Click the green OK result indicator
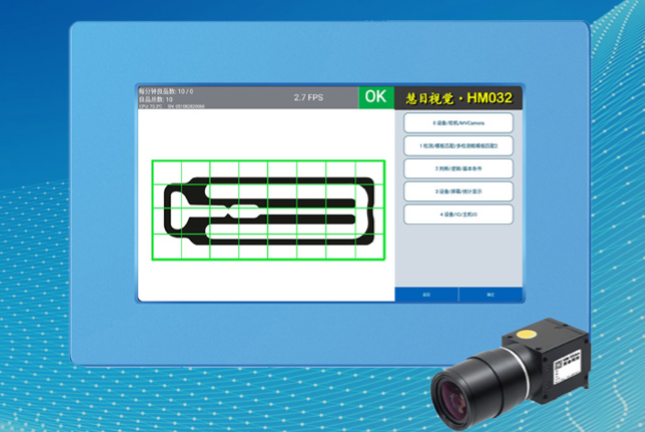The height and width of the screenshot is (432, 645). point(376,97)
